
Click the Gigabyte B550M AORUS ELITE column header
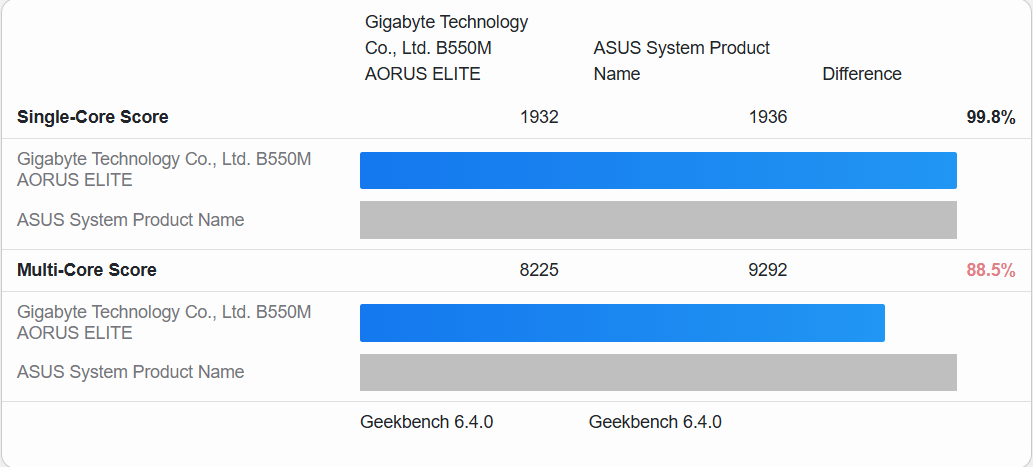coord(446,48)
